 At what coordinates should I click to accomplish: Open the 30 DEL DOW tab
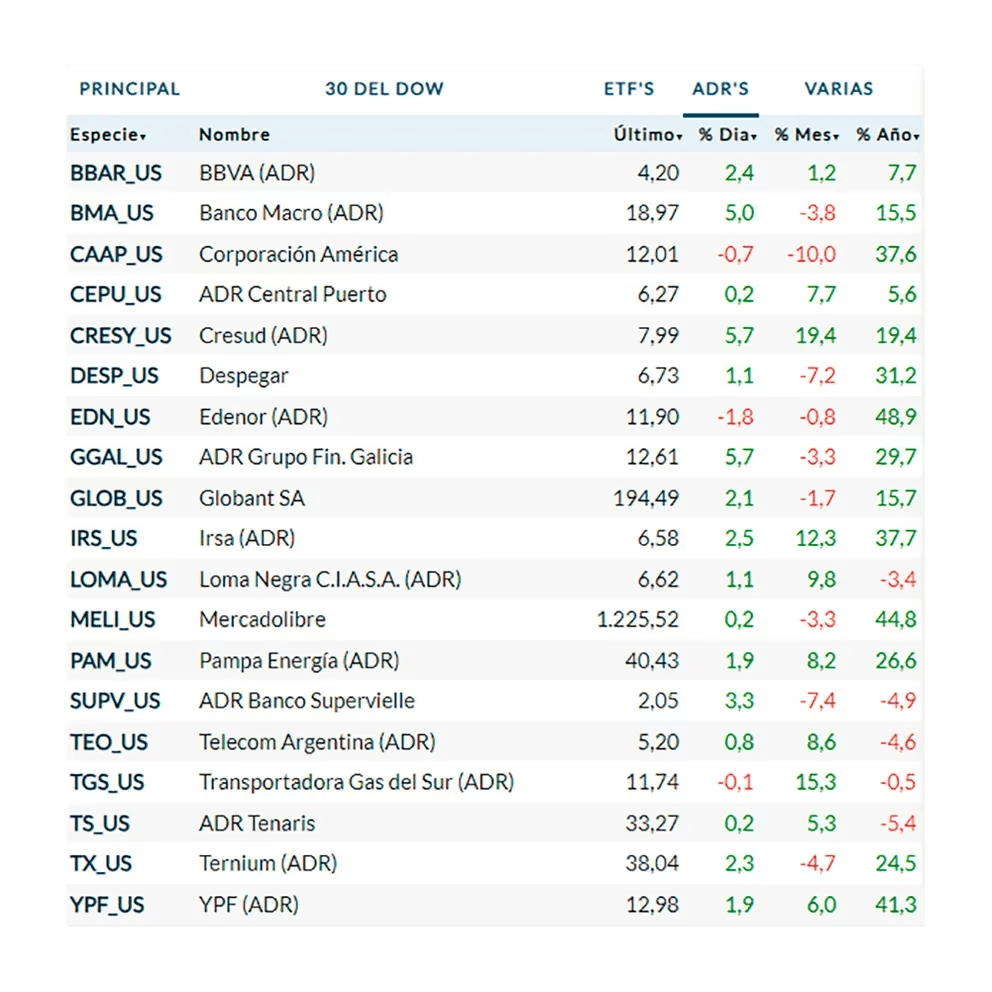click(x=385, y=89)
